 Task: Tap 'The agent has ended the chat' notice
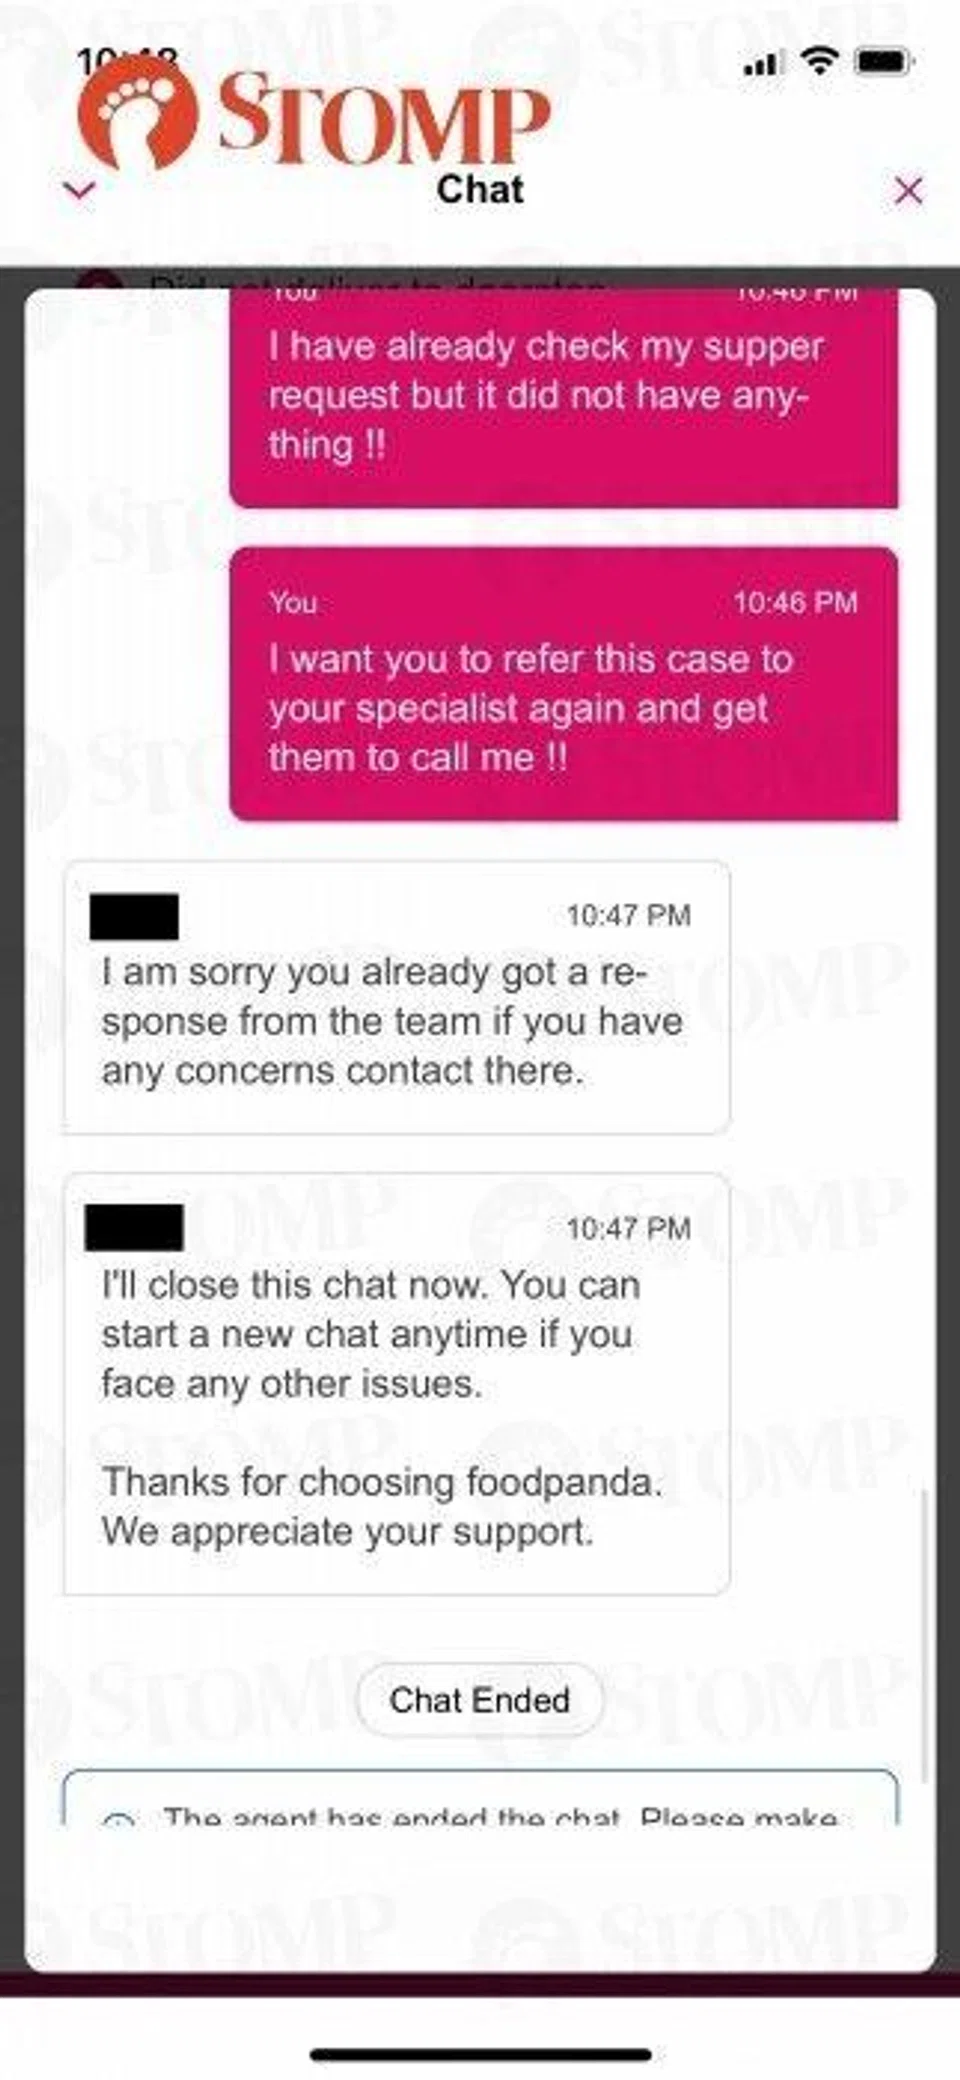click(480, 1799)
